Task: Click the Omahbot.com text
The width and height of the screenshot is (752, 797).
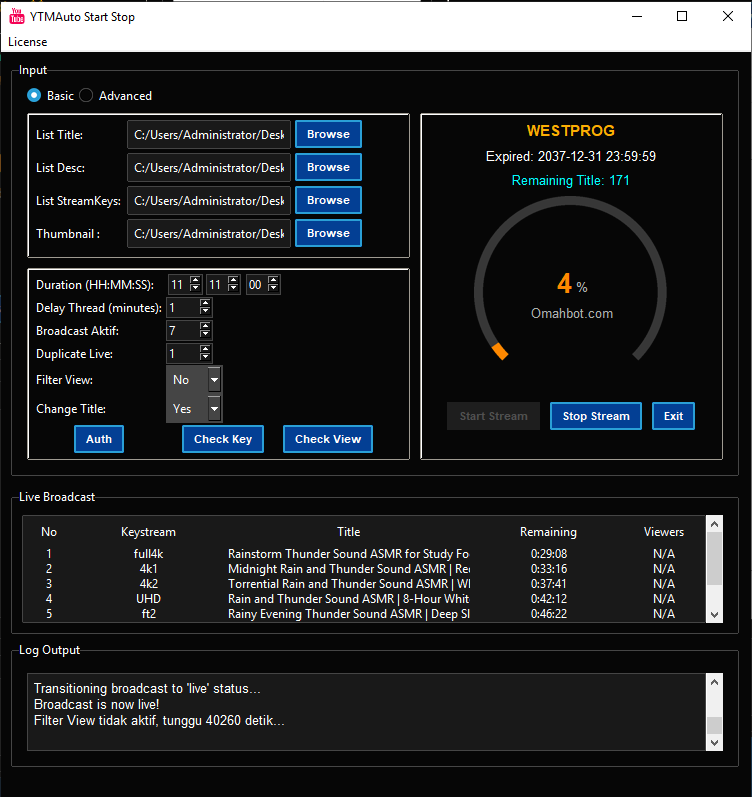Action: (x=572, y=314)
